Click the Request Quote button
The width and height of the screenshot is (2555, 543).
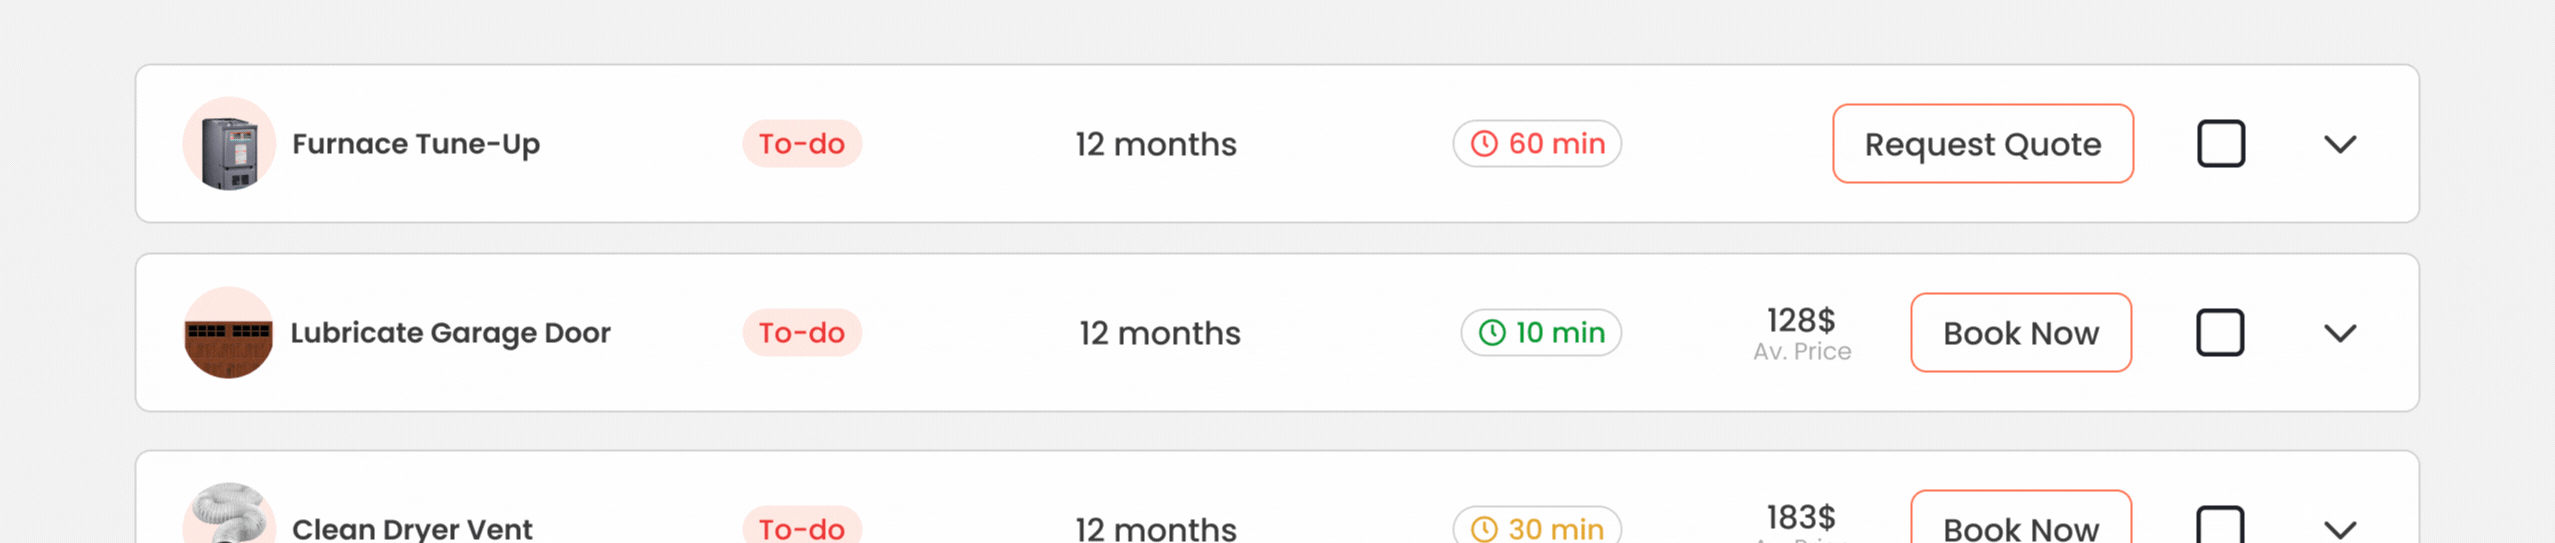tap(1982, 144)
